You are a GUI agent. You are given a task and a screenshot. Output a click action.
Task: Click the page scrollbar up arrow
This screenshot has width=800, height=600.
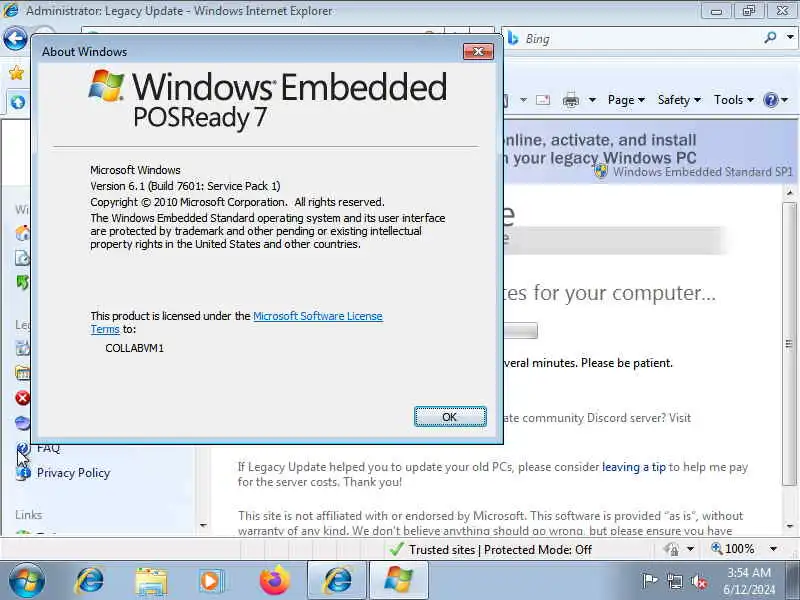(x=789, y=193)
